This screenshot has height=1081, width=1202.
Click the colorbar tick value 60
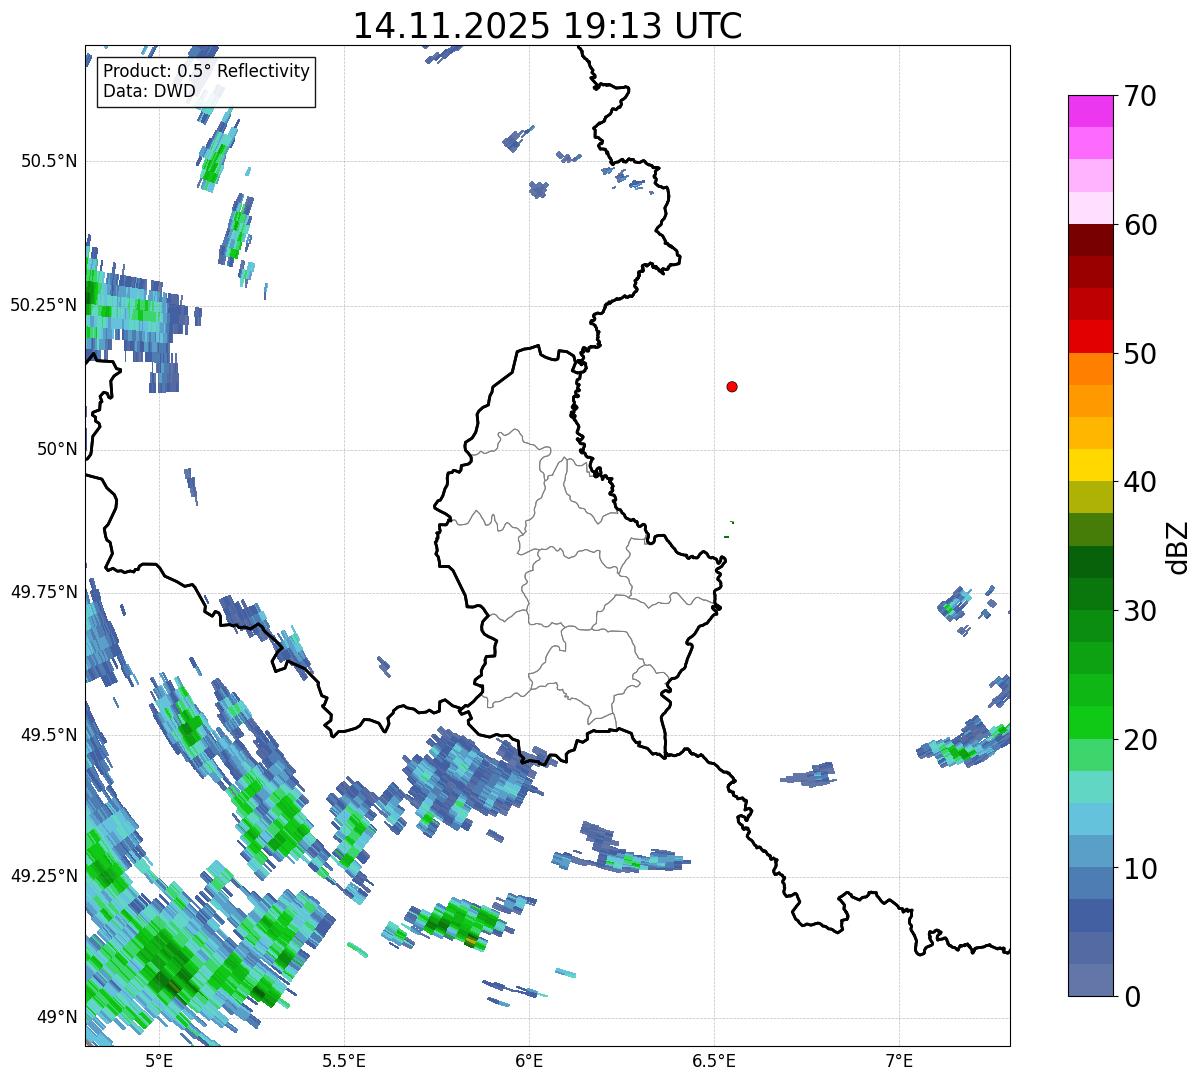pyautogui.click(x=1140, y=225)
